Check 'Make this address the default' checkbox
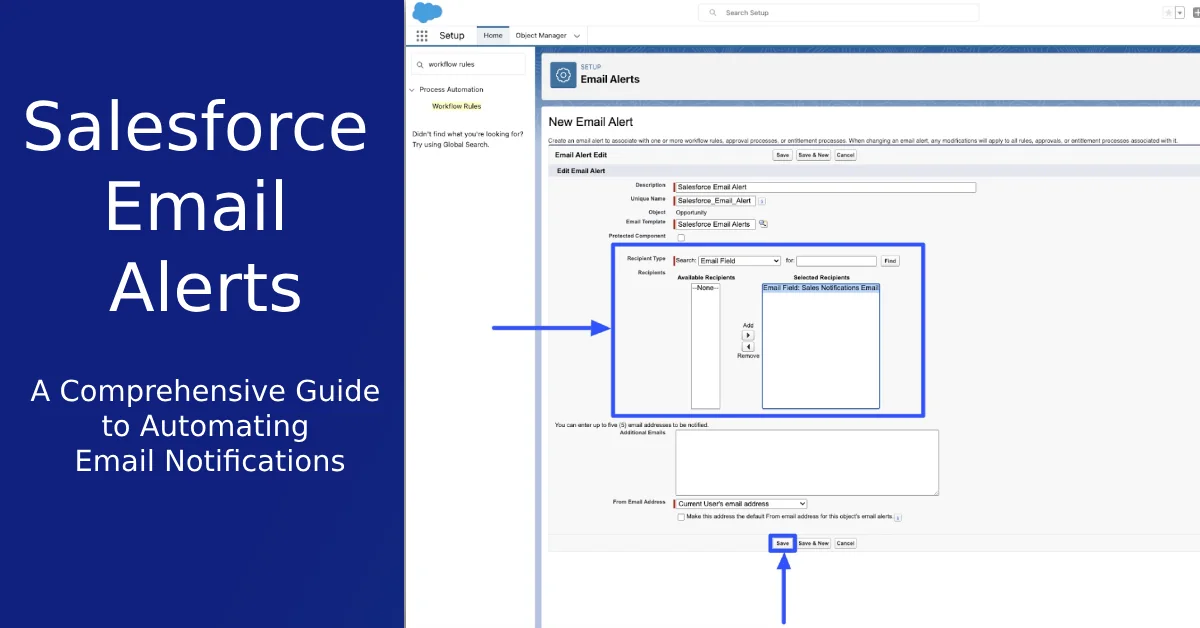Viewport: 1200px width, 628px height. click(x=681, y=517)
